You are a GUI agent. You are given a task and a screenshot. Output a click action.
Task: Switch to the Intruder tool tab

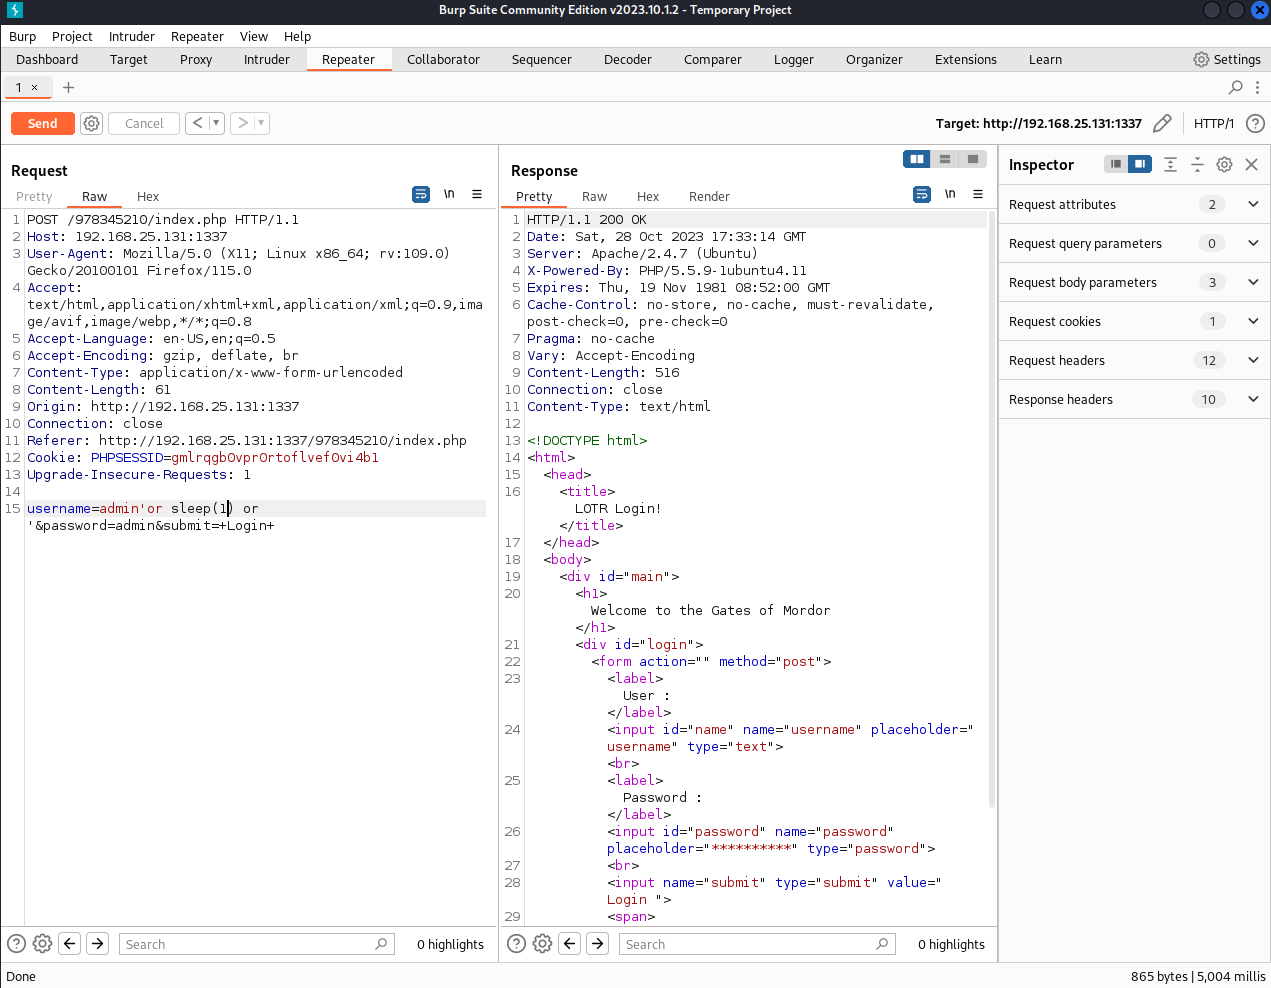pyautogui.click(x=266, y=59)
